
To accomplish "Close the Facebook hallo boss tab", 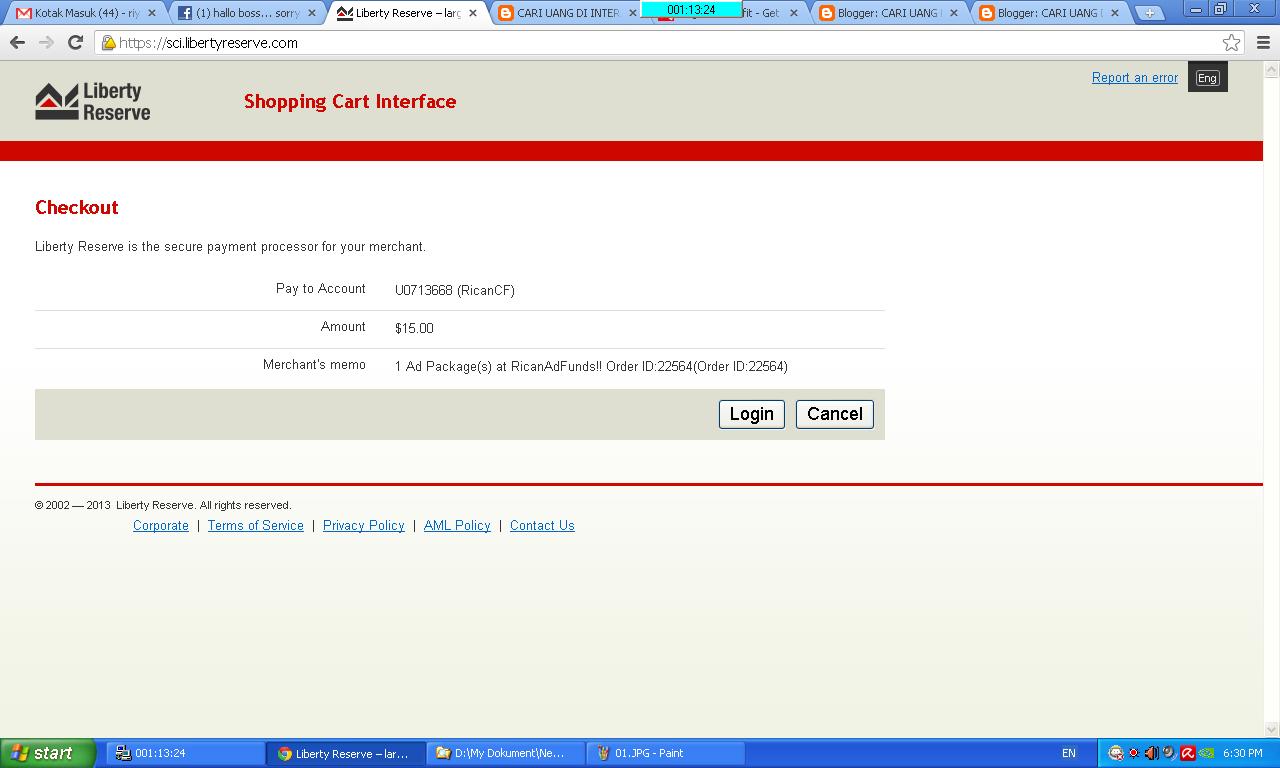I will coord(312,13).
